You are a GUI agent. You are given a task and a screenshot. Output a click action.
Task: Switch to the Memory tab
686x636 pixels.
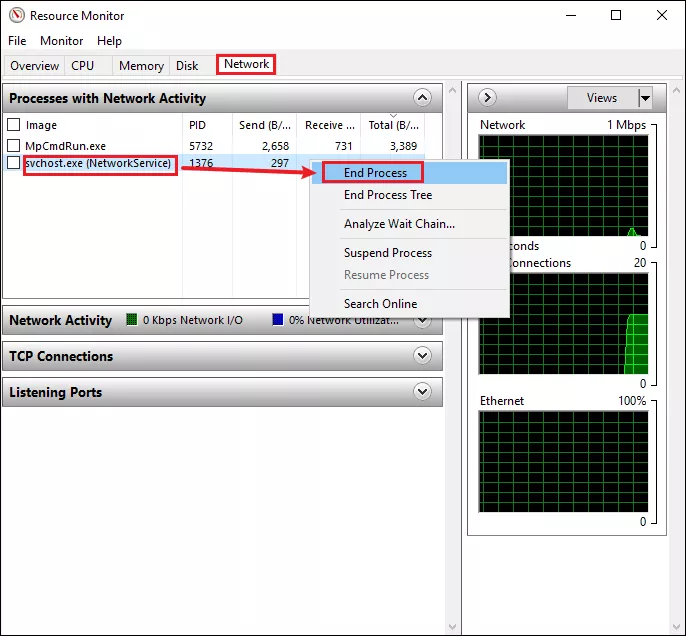click(x=141, y=66)
